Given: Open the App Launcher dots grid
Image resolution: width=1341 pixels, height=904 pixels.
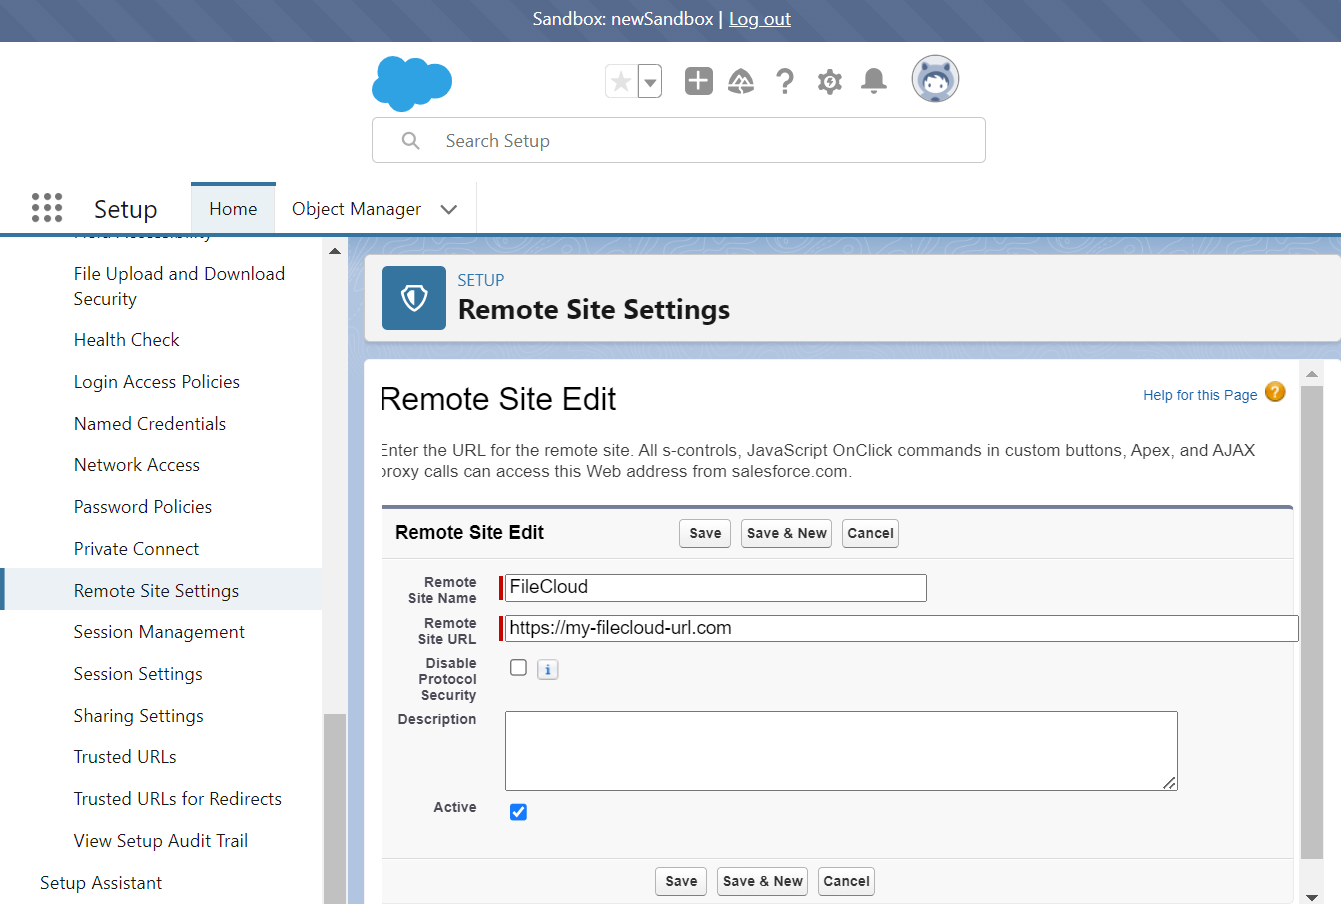Looking at the screenshot, I should point(47,208).
